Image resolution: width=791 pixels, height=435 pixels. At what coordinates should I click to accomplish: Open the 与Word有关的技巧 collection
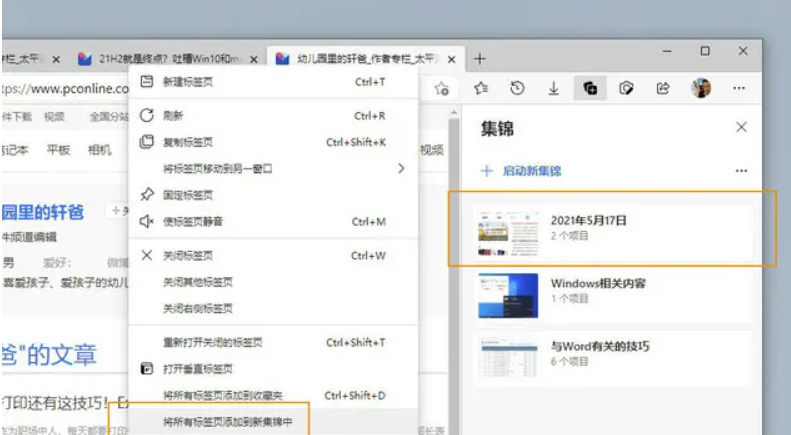click(612, 358)
